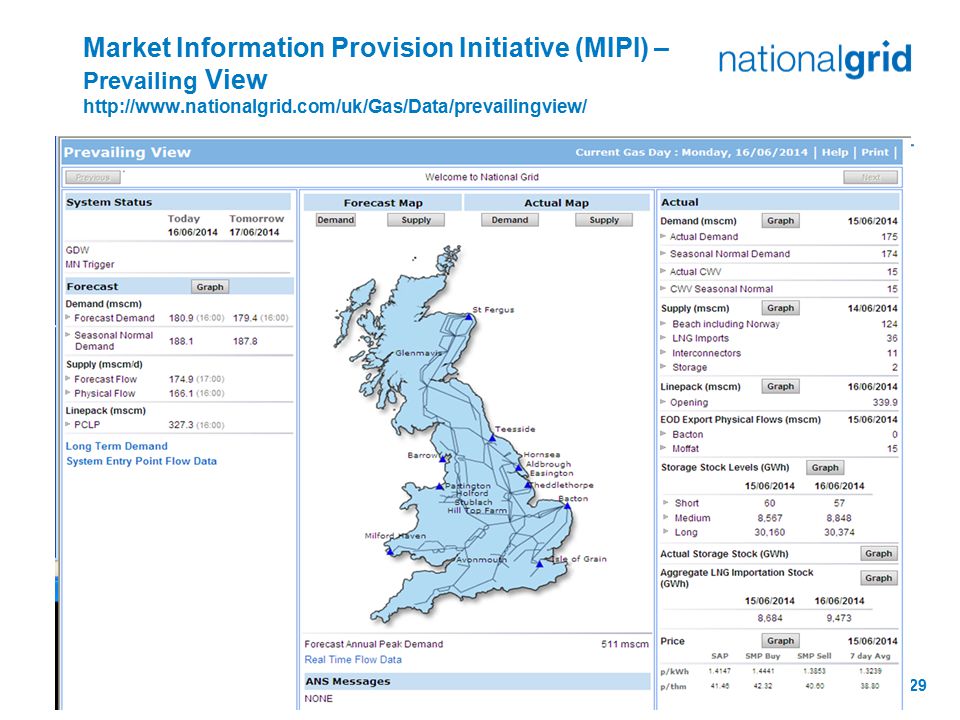This screenshot has width=960, height=720.
Task: Open System Entry Point Flow Data link
Action: [x=141, y=461]
